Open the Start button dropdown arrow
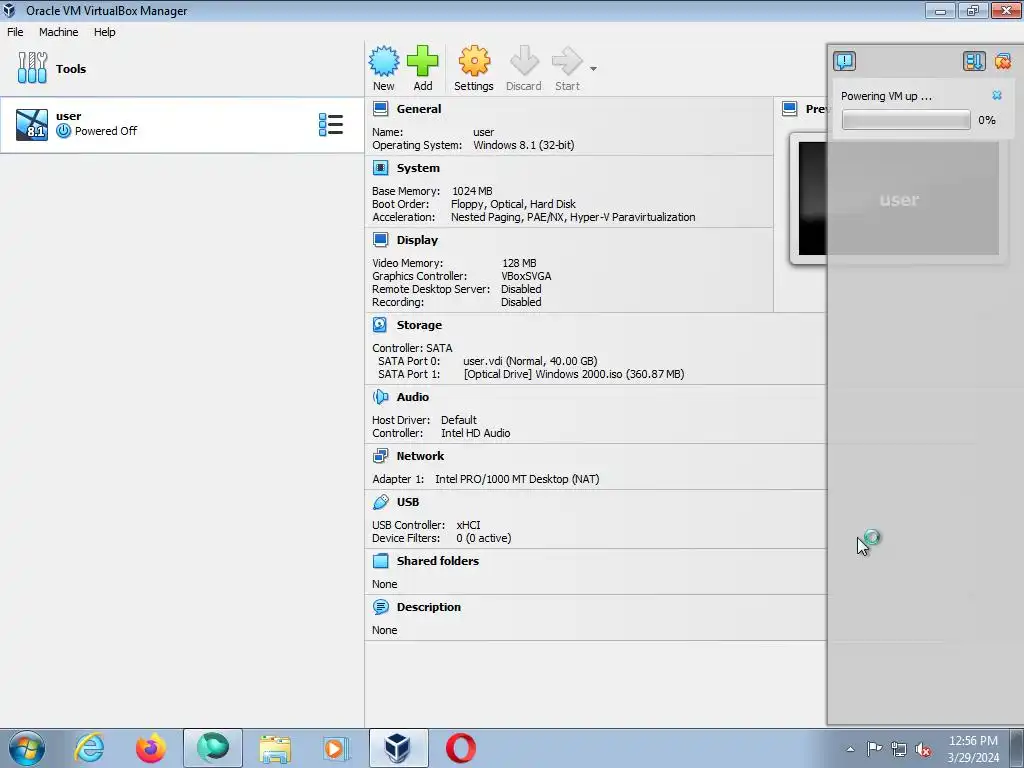Viewport: 1024px width, 768px height. tap(593, 69)
